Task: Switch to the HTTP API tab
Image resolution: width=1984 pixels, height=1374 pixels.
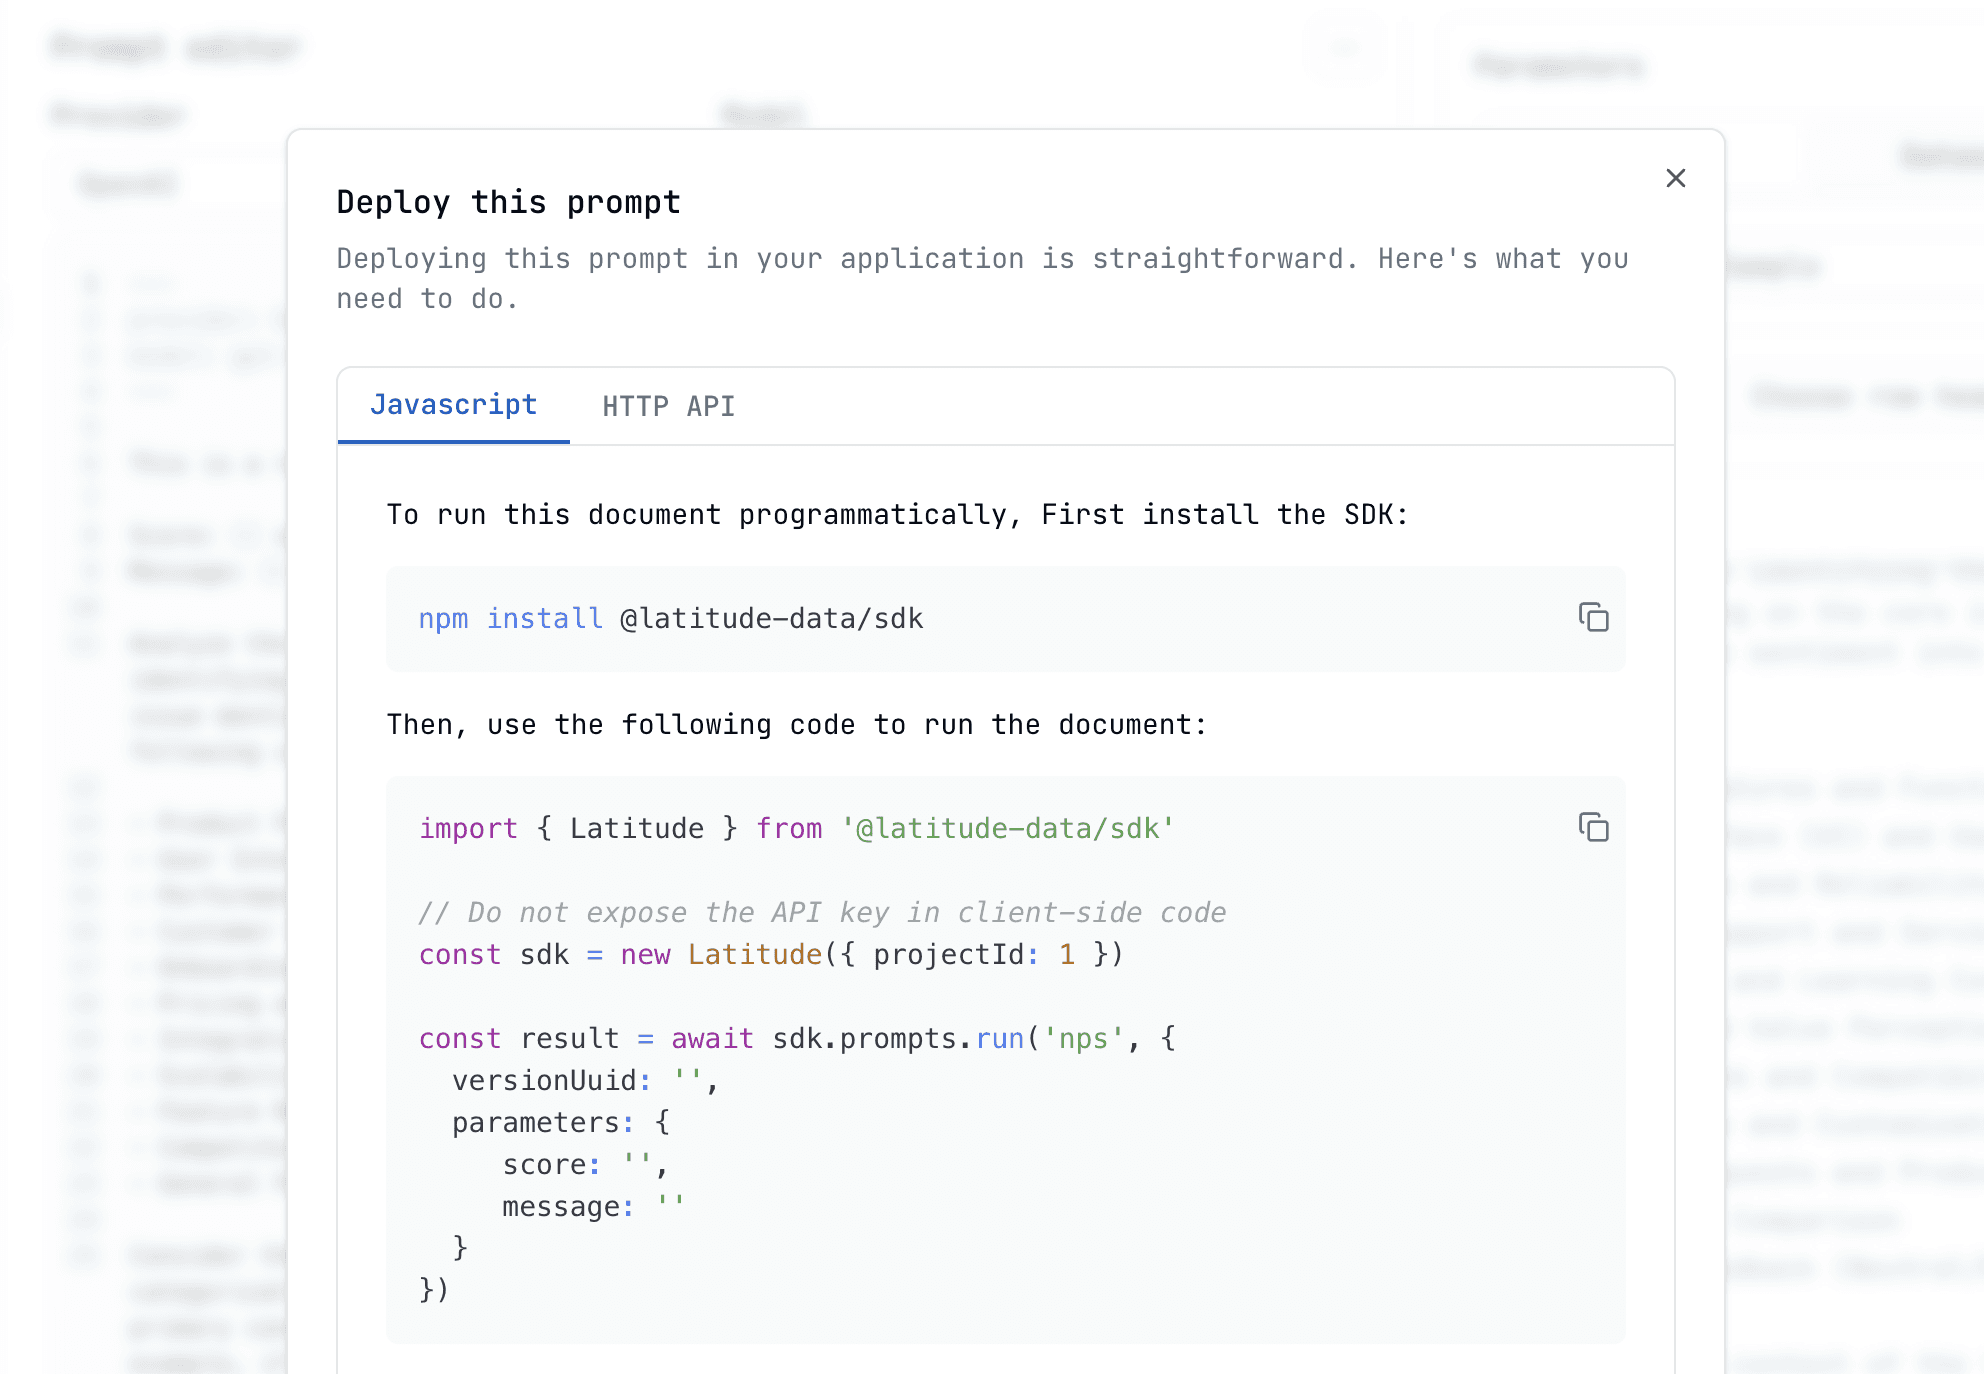Action: point(668,406)
